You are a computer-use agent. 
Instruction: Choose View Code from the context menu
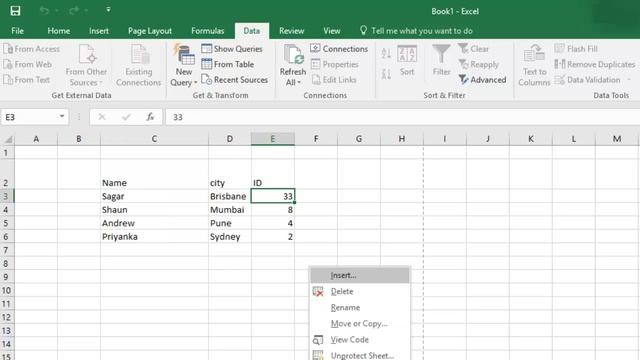360,339
